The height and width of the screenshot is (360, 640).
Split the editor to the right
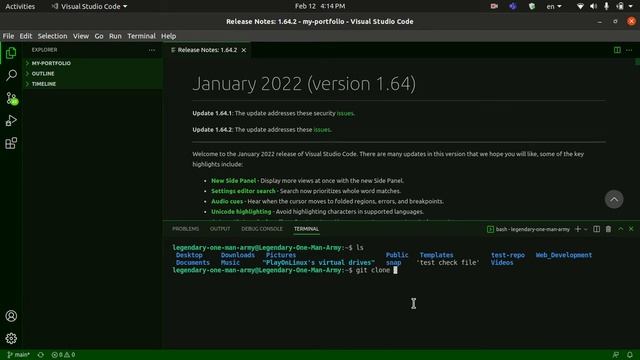(617, 50)
